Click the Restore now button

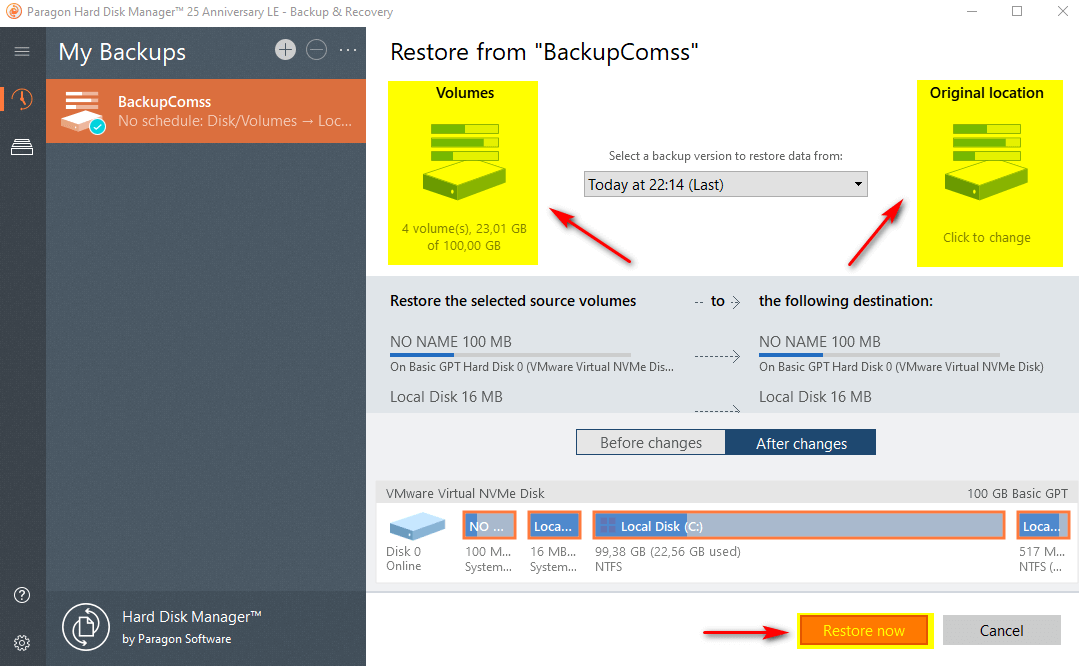[864, 630]
